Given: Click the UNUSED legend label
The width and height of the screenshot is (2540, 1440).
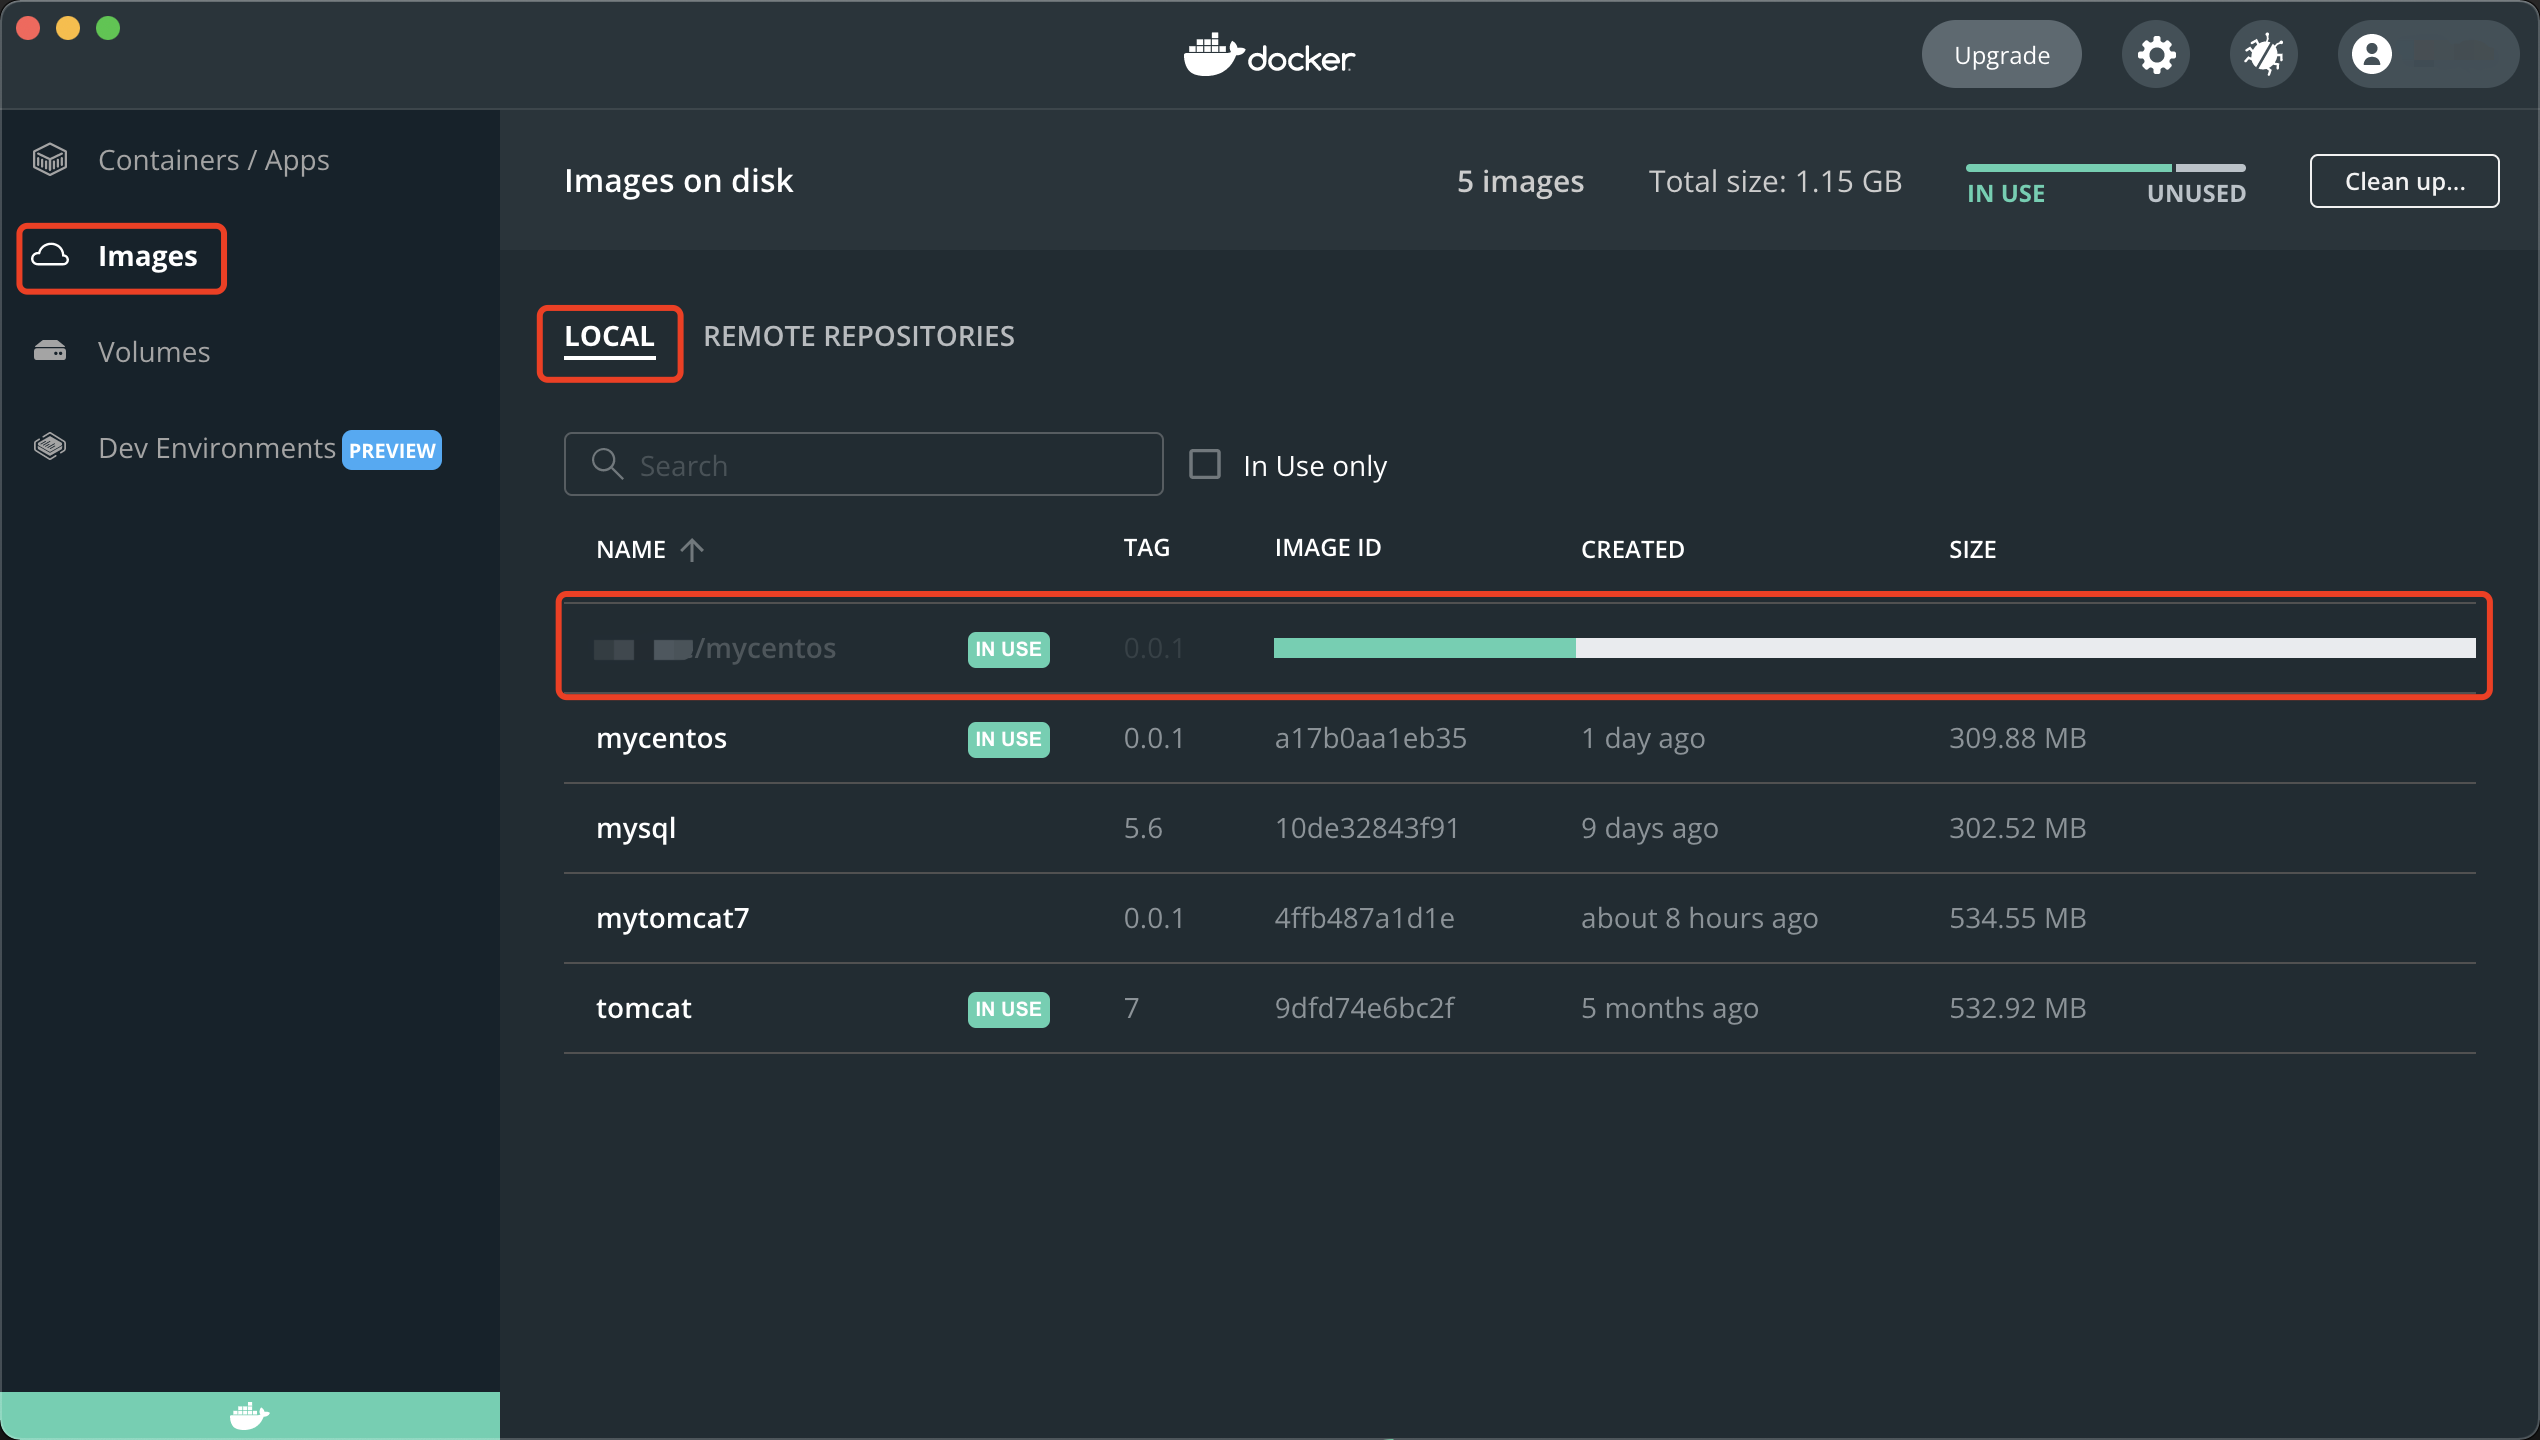Looking at the screenshot, I should pyautogui.click(x=2196, y=193).
